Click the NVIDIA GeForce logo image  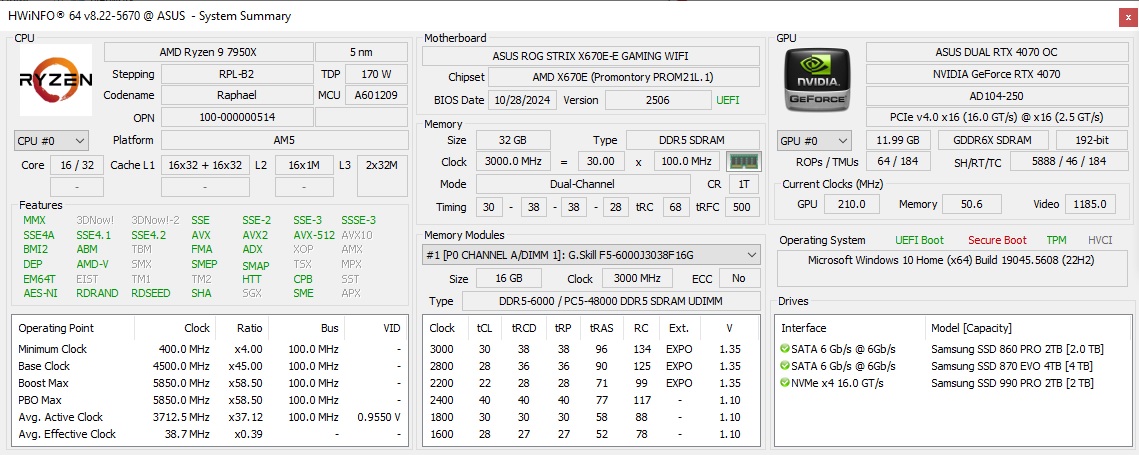coord(818,80)
